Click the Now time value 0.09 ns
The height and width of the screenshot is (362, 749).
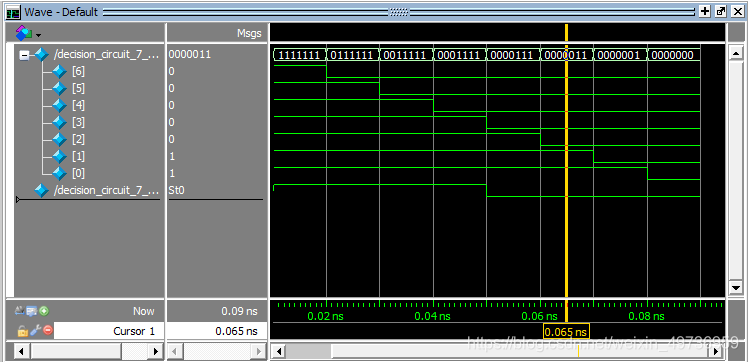[239, 311]
